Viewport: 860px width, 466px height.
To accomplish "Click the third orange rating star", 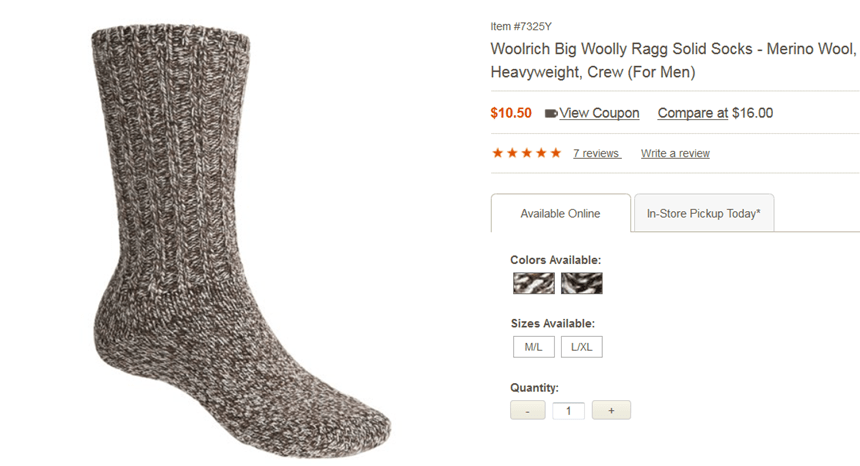I will pyautogui.click(x=526, y=153).
